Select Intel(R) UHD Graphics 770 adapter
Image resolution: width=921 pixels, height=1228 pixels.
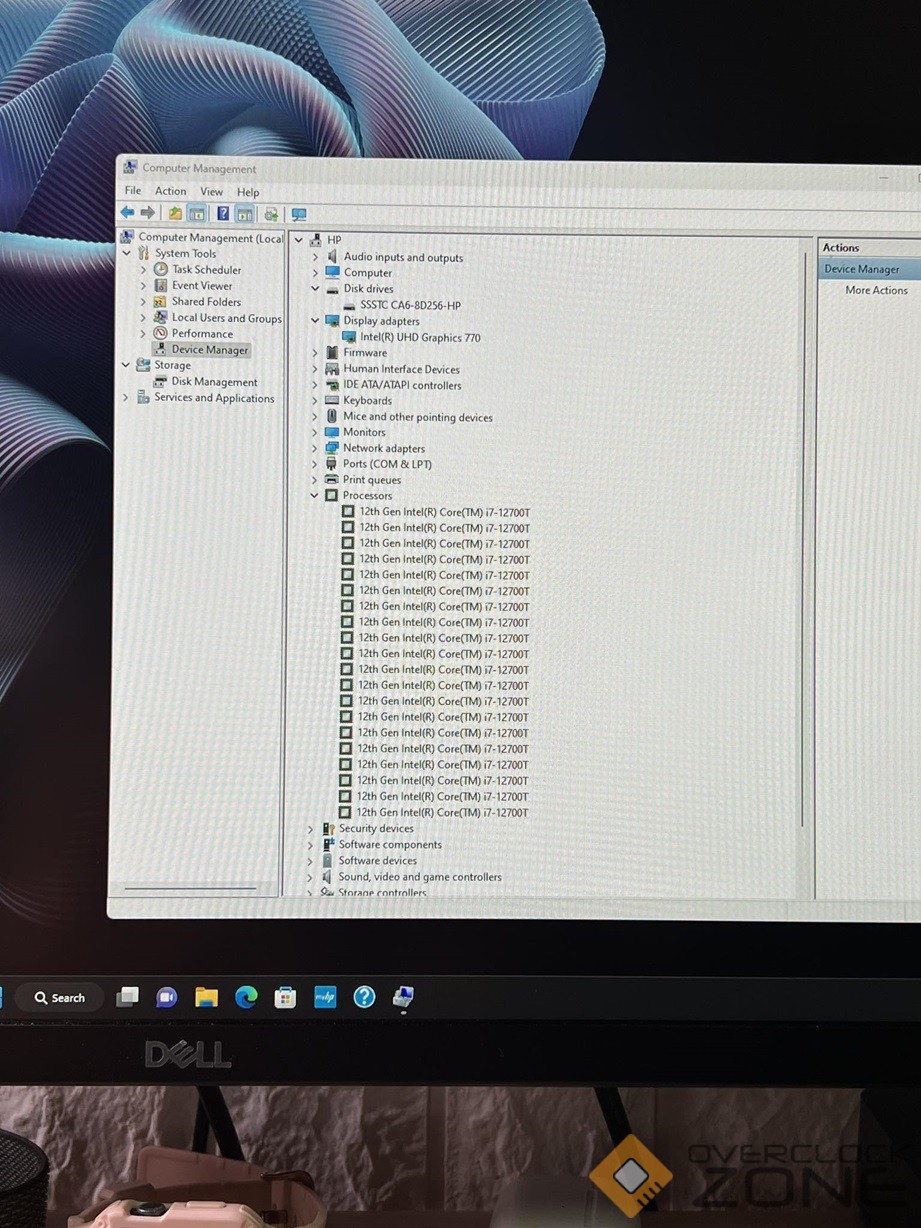(420, 338)
